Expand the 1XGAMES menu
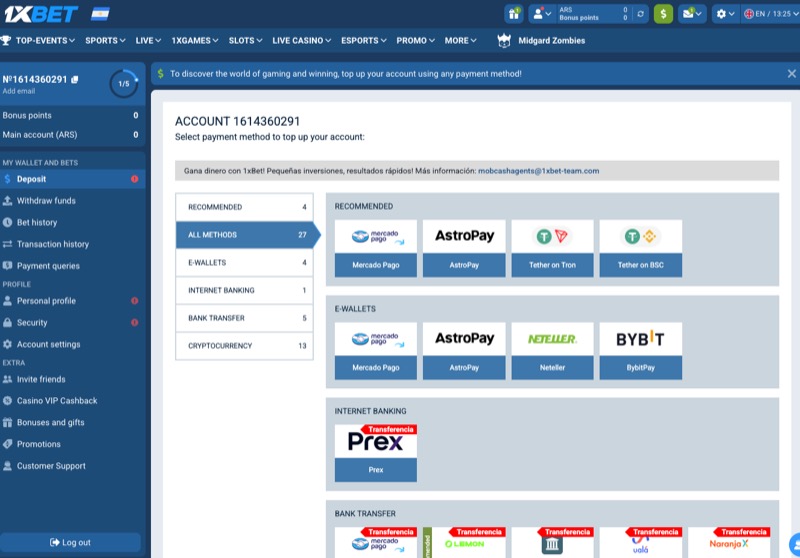Image resolution: width=800 pixels, height=558 pixels. [x=195, y=40]
